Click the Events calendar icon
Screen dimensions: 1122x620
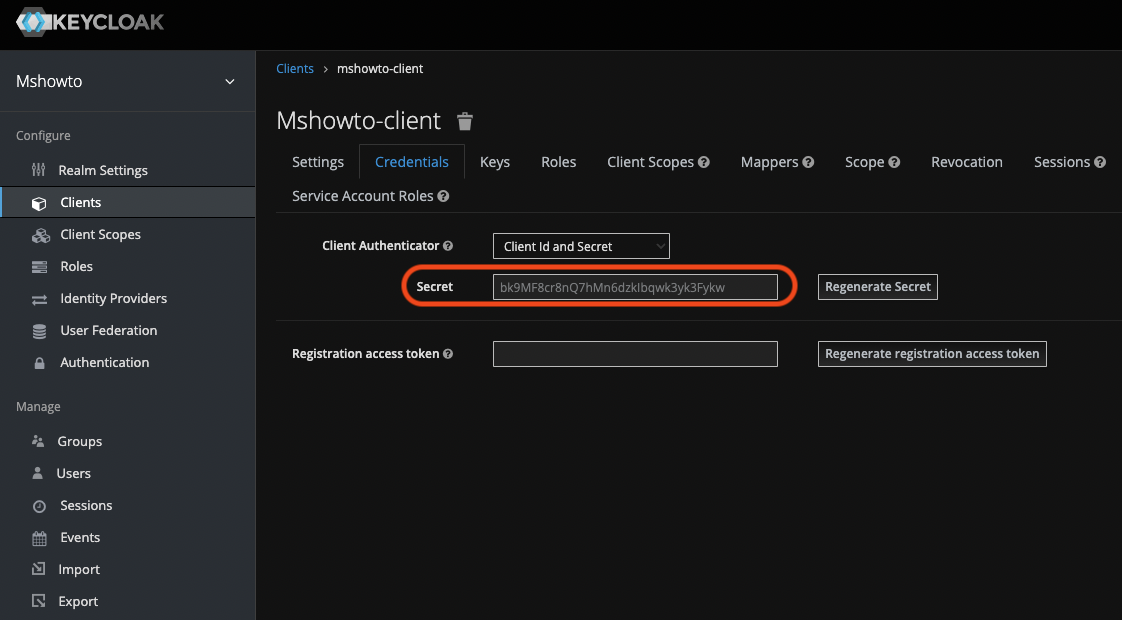click(x=39, y=538)
